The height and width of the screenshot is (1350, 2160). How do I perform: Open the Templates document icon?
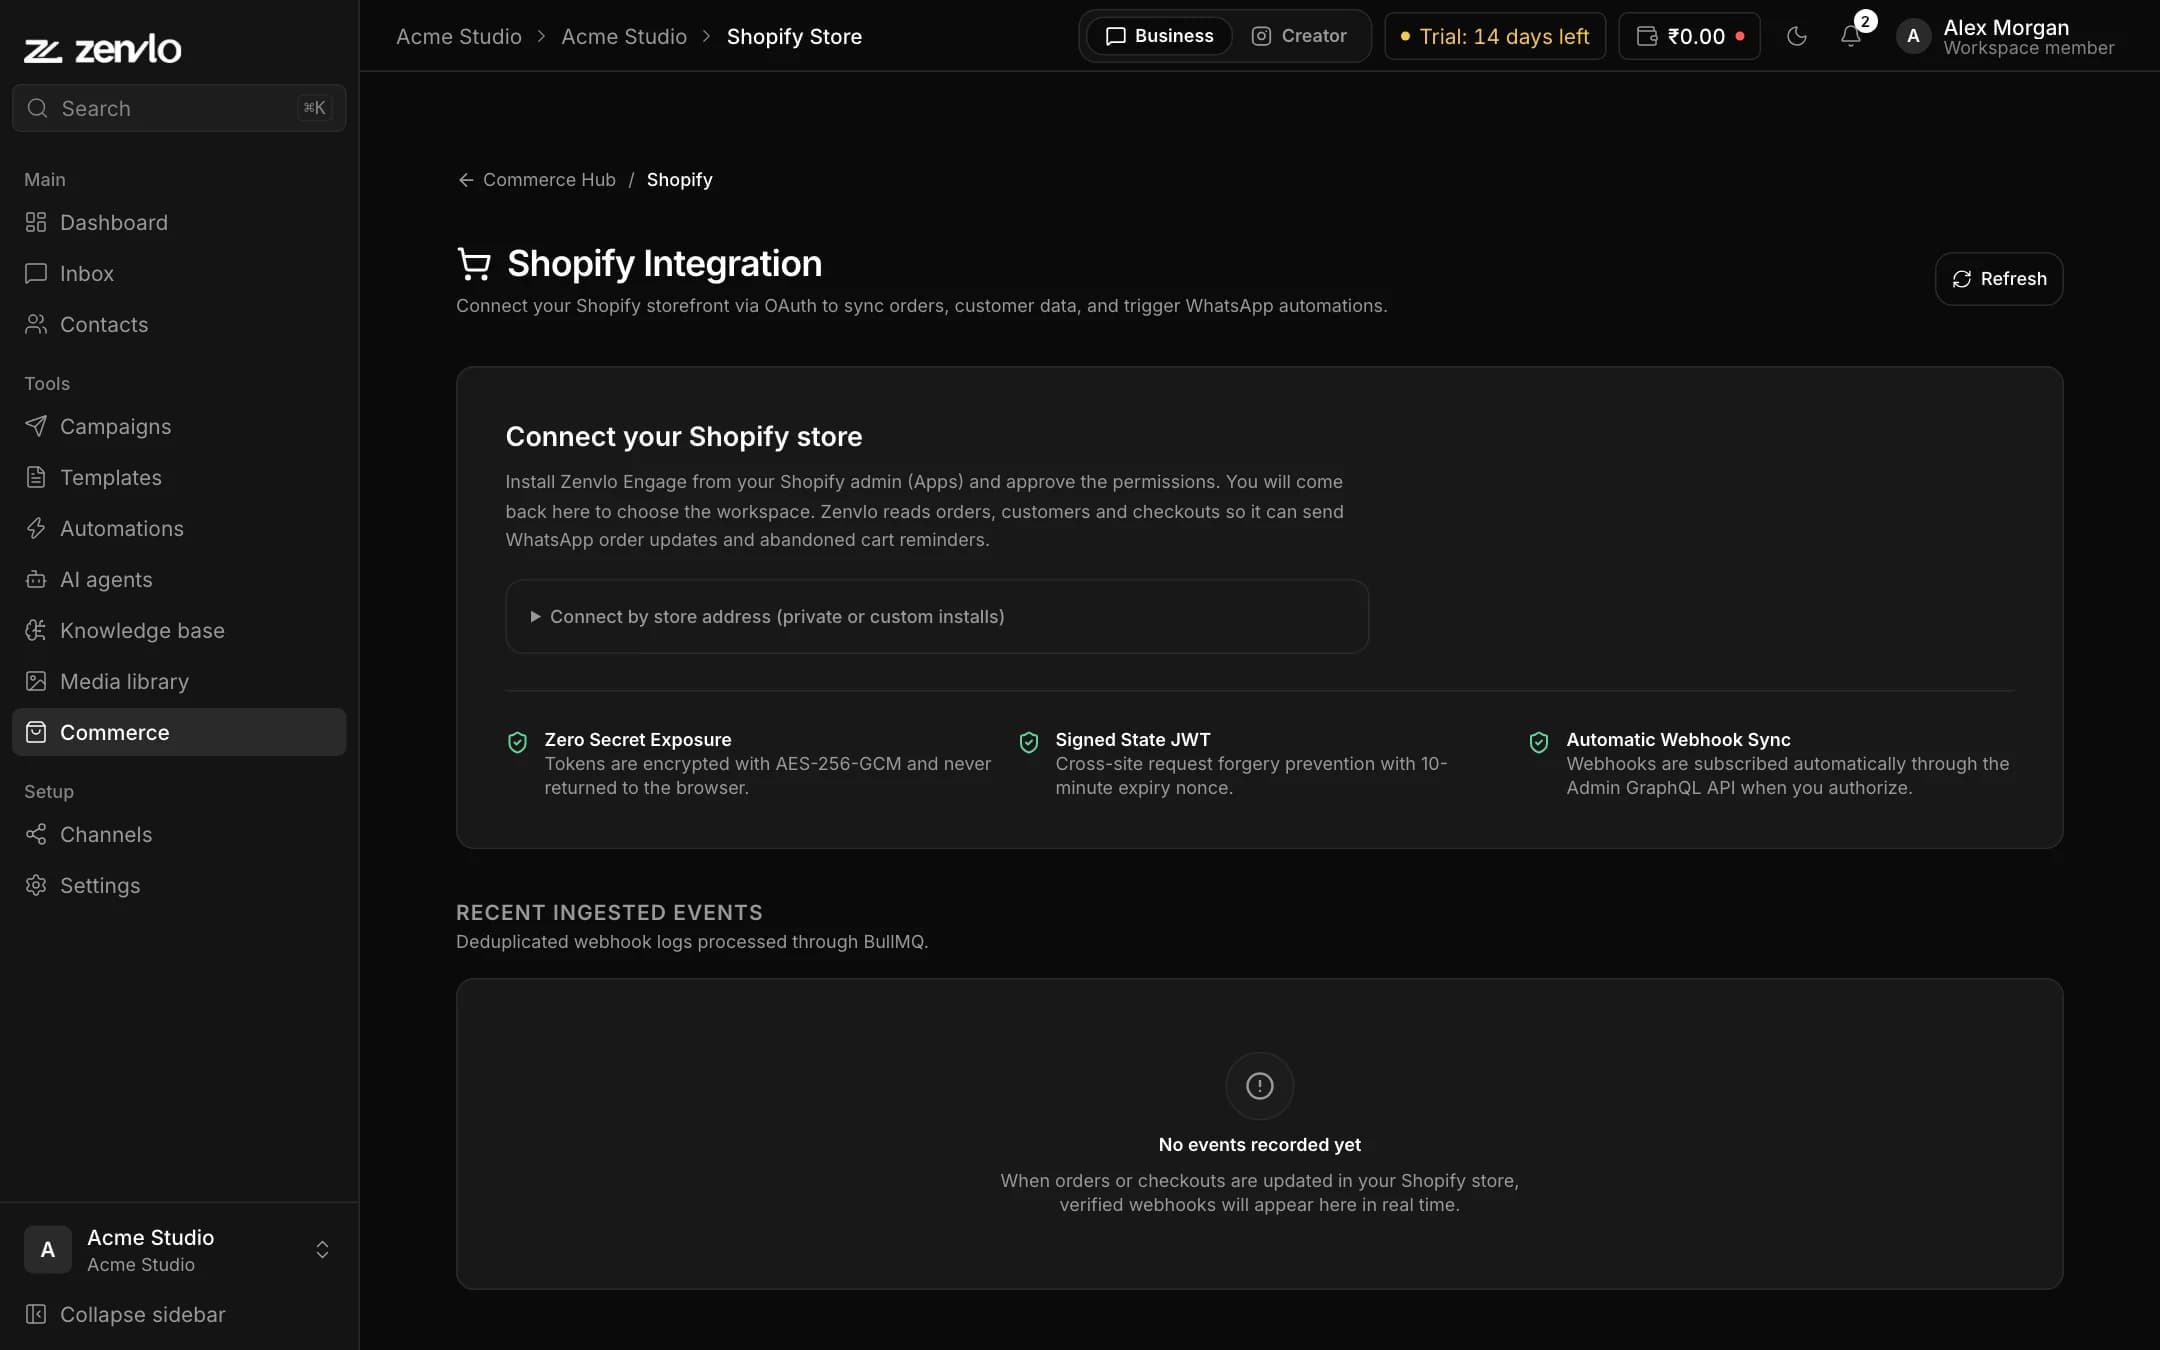coord(36,477)
